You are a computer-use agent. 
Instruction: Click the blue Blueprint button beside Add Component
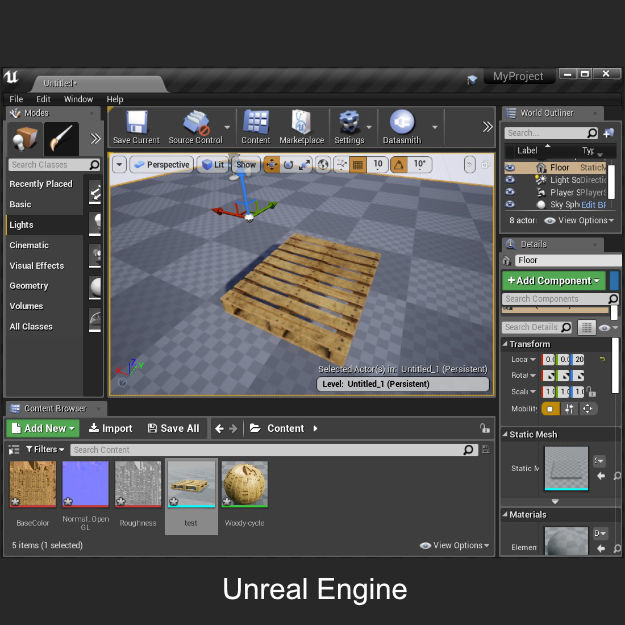tap(614, 281)
